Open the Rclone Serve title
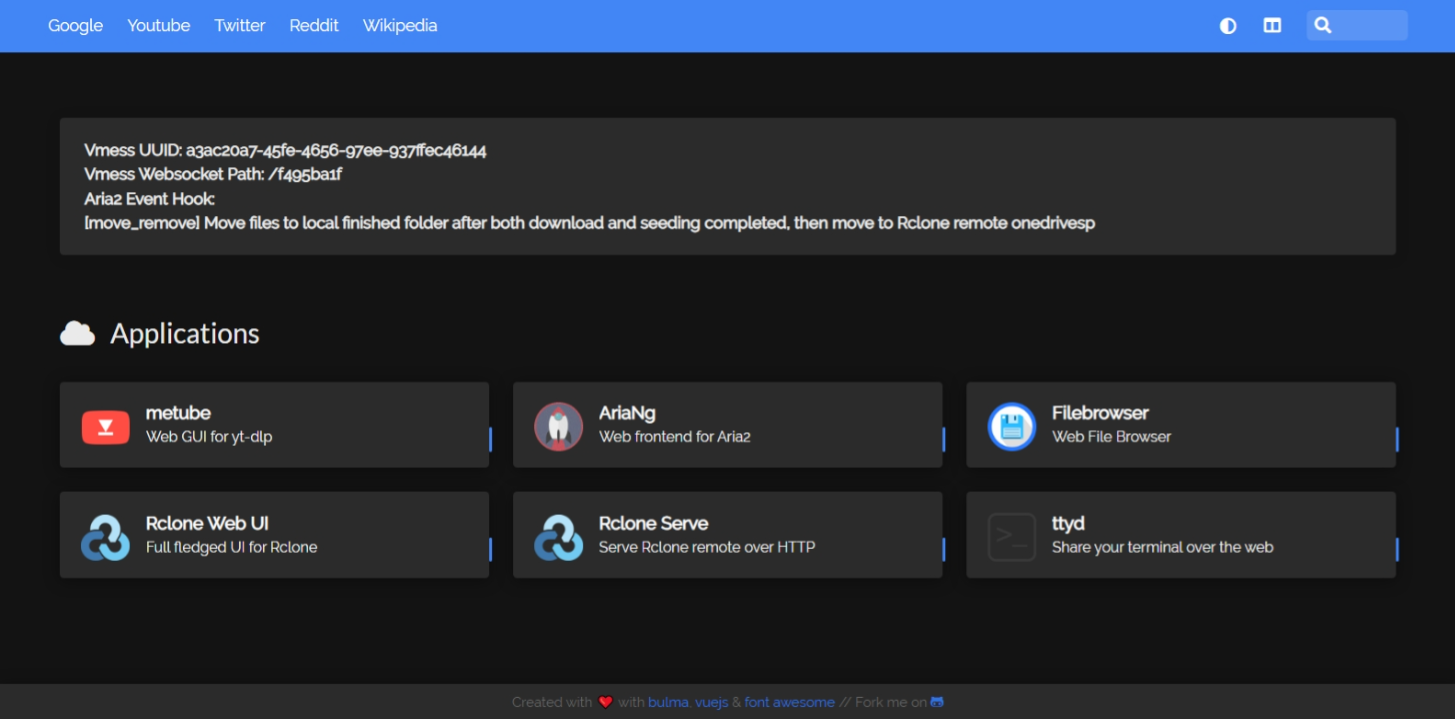Viewport: 1455px width, 719px height. 653,523
